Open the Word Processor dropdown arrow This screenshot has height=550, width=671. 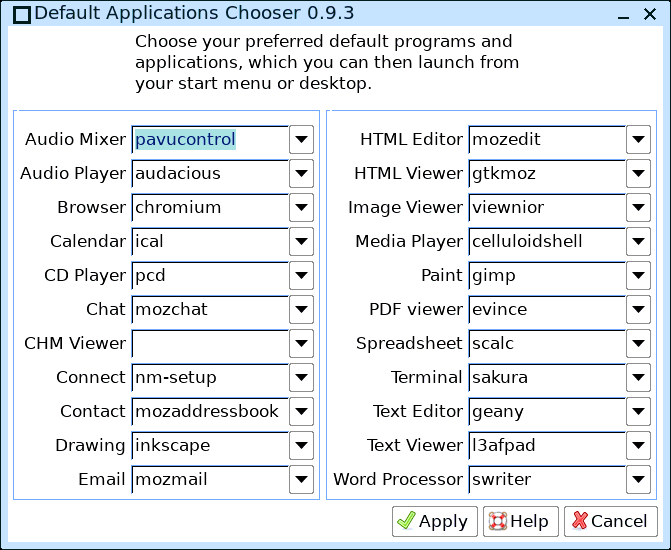coord(638,479)
